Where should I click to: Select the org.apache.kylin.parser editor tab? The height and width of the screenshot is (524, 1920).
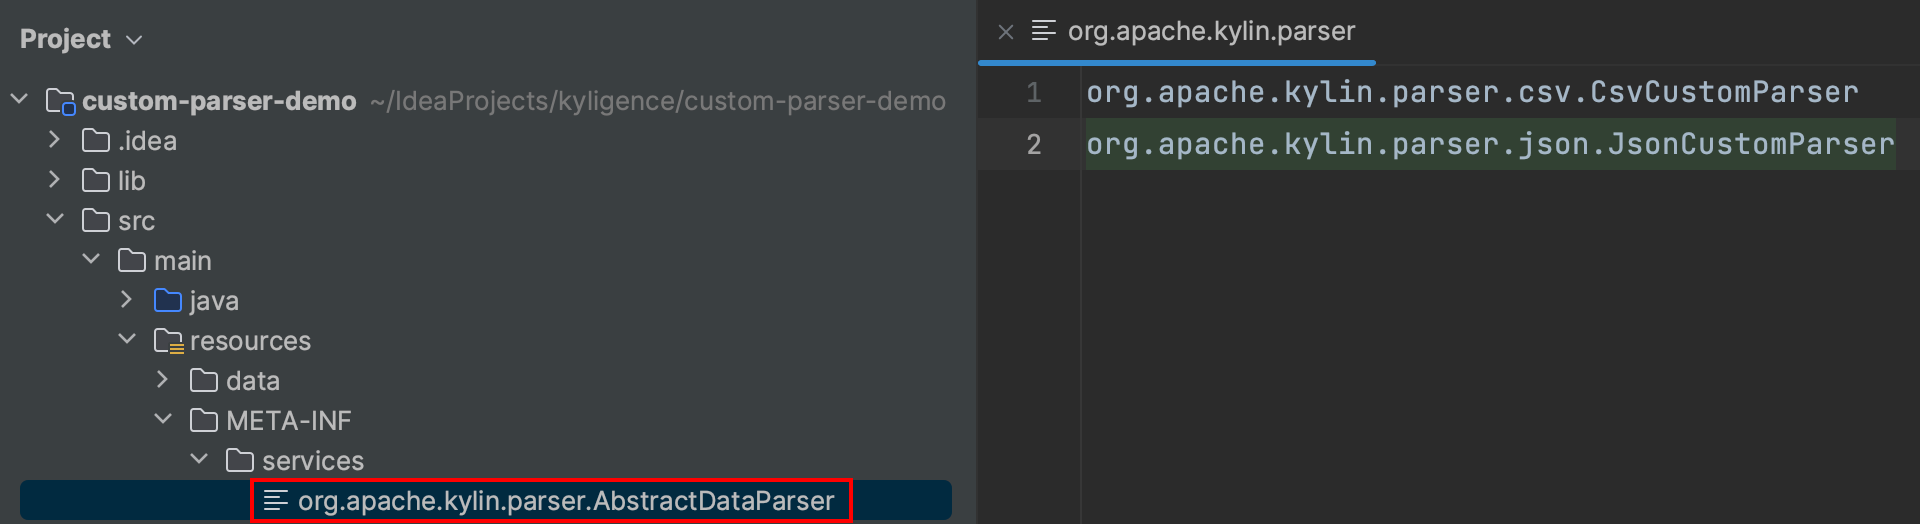coord(1210,32)
